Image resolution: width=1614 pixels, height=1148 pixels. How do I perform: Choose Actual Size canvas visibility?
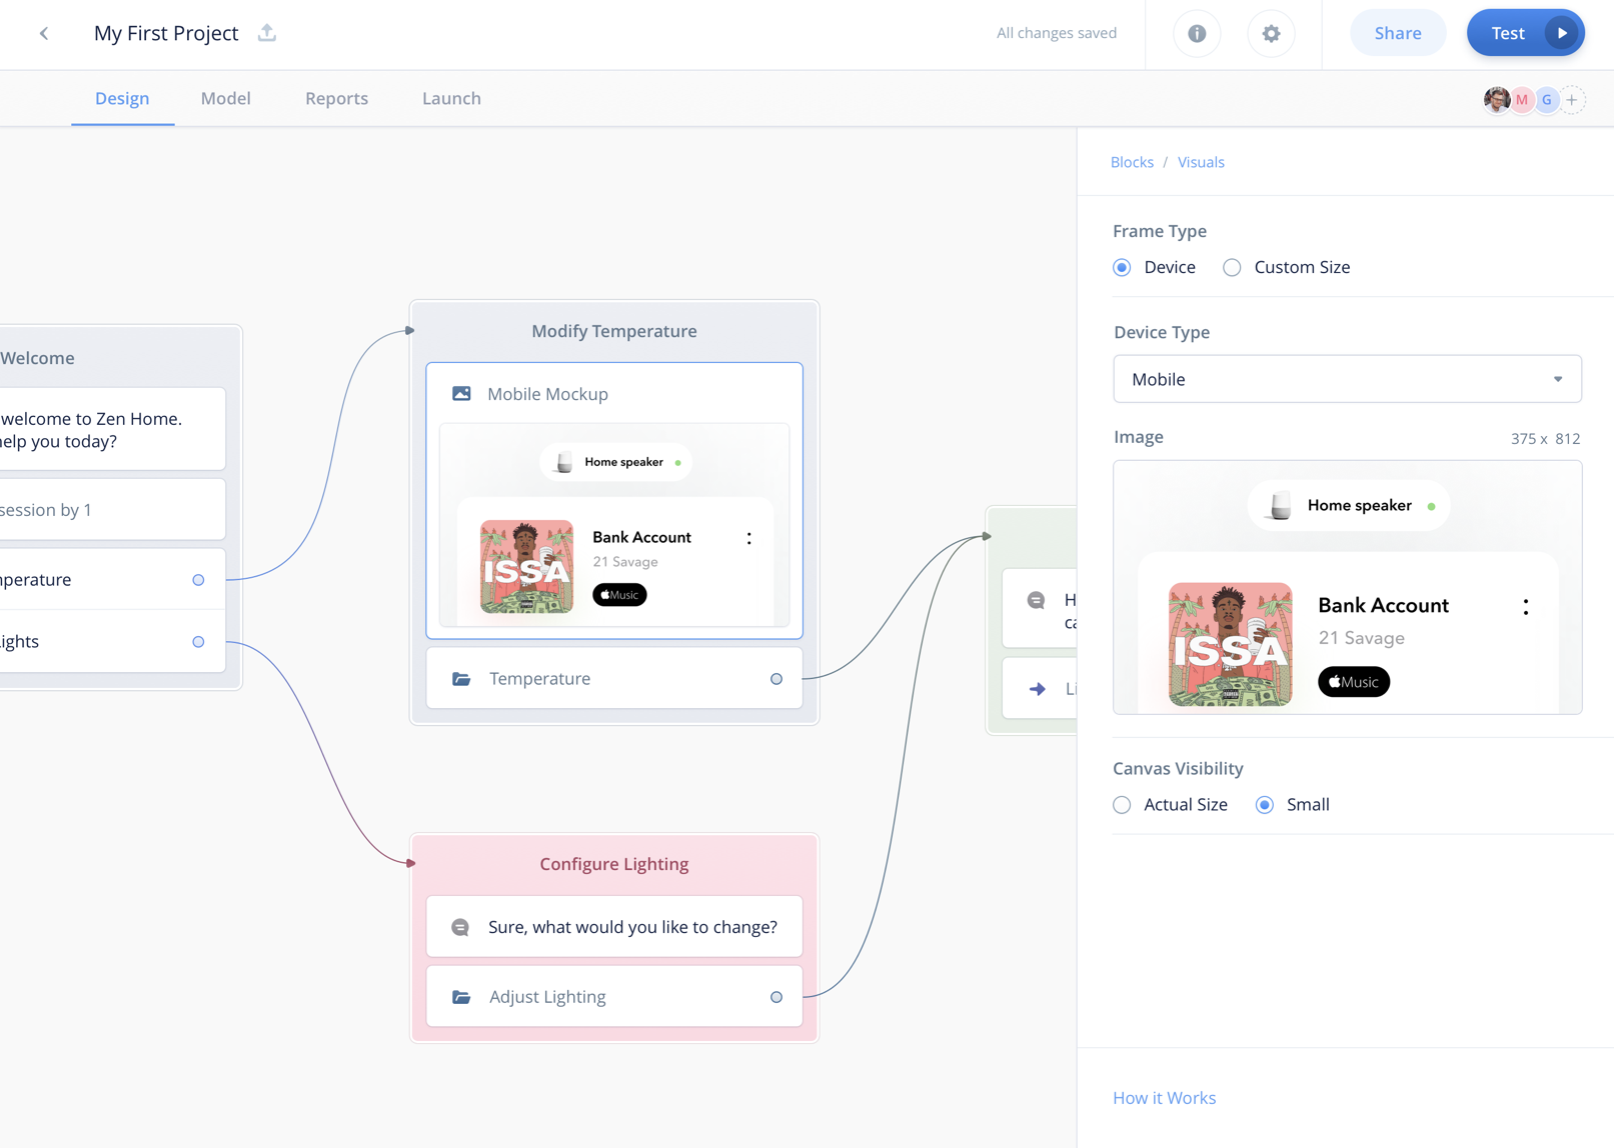[x=1122, y=805]
